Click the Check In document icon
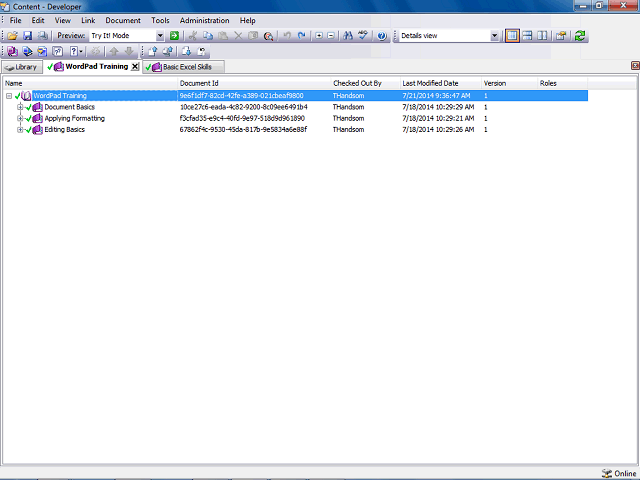640x480 pixels. pyautogui.click(x=153, y=51)
